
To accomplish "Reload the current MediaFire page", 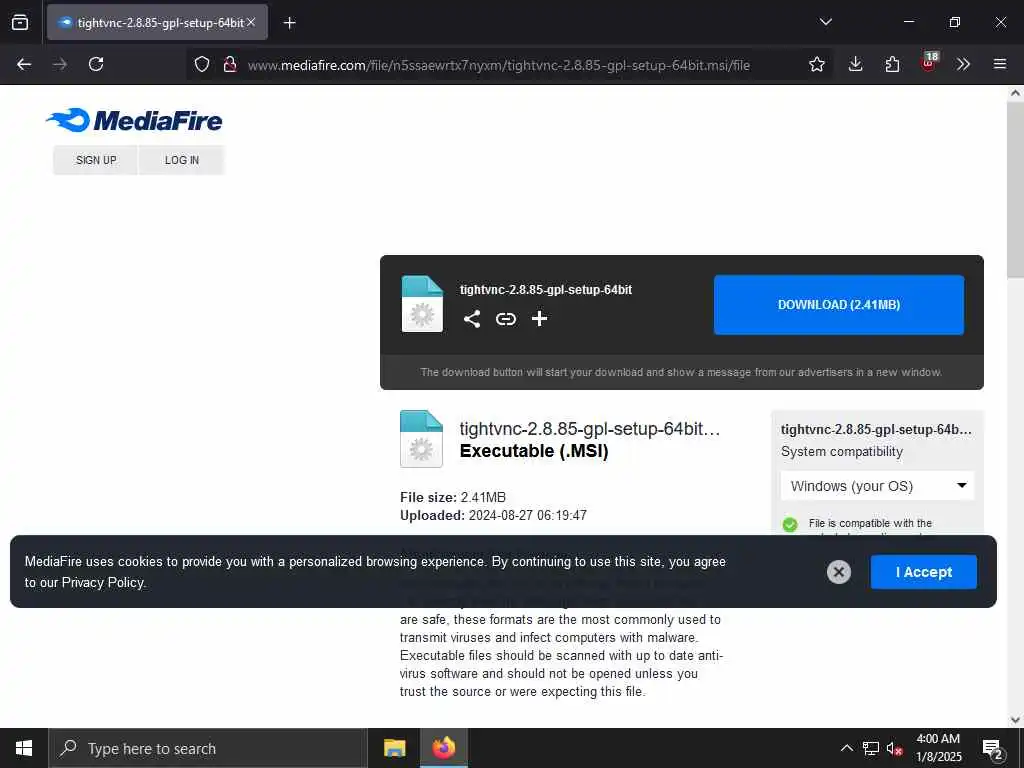I will point(96,64).
